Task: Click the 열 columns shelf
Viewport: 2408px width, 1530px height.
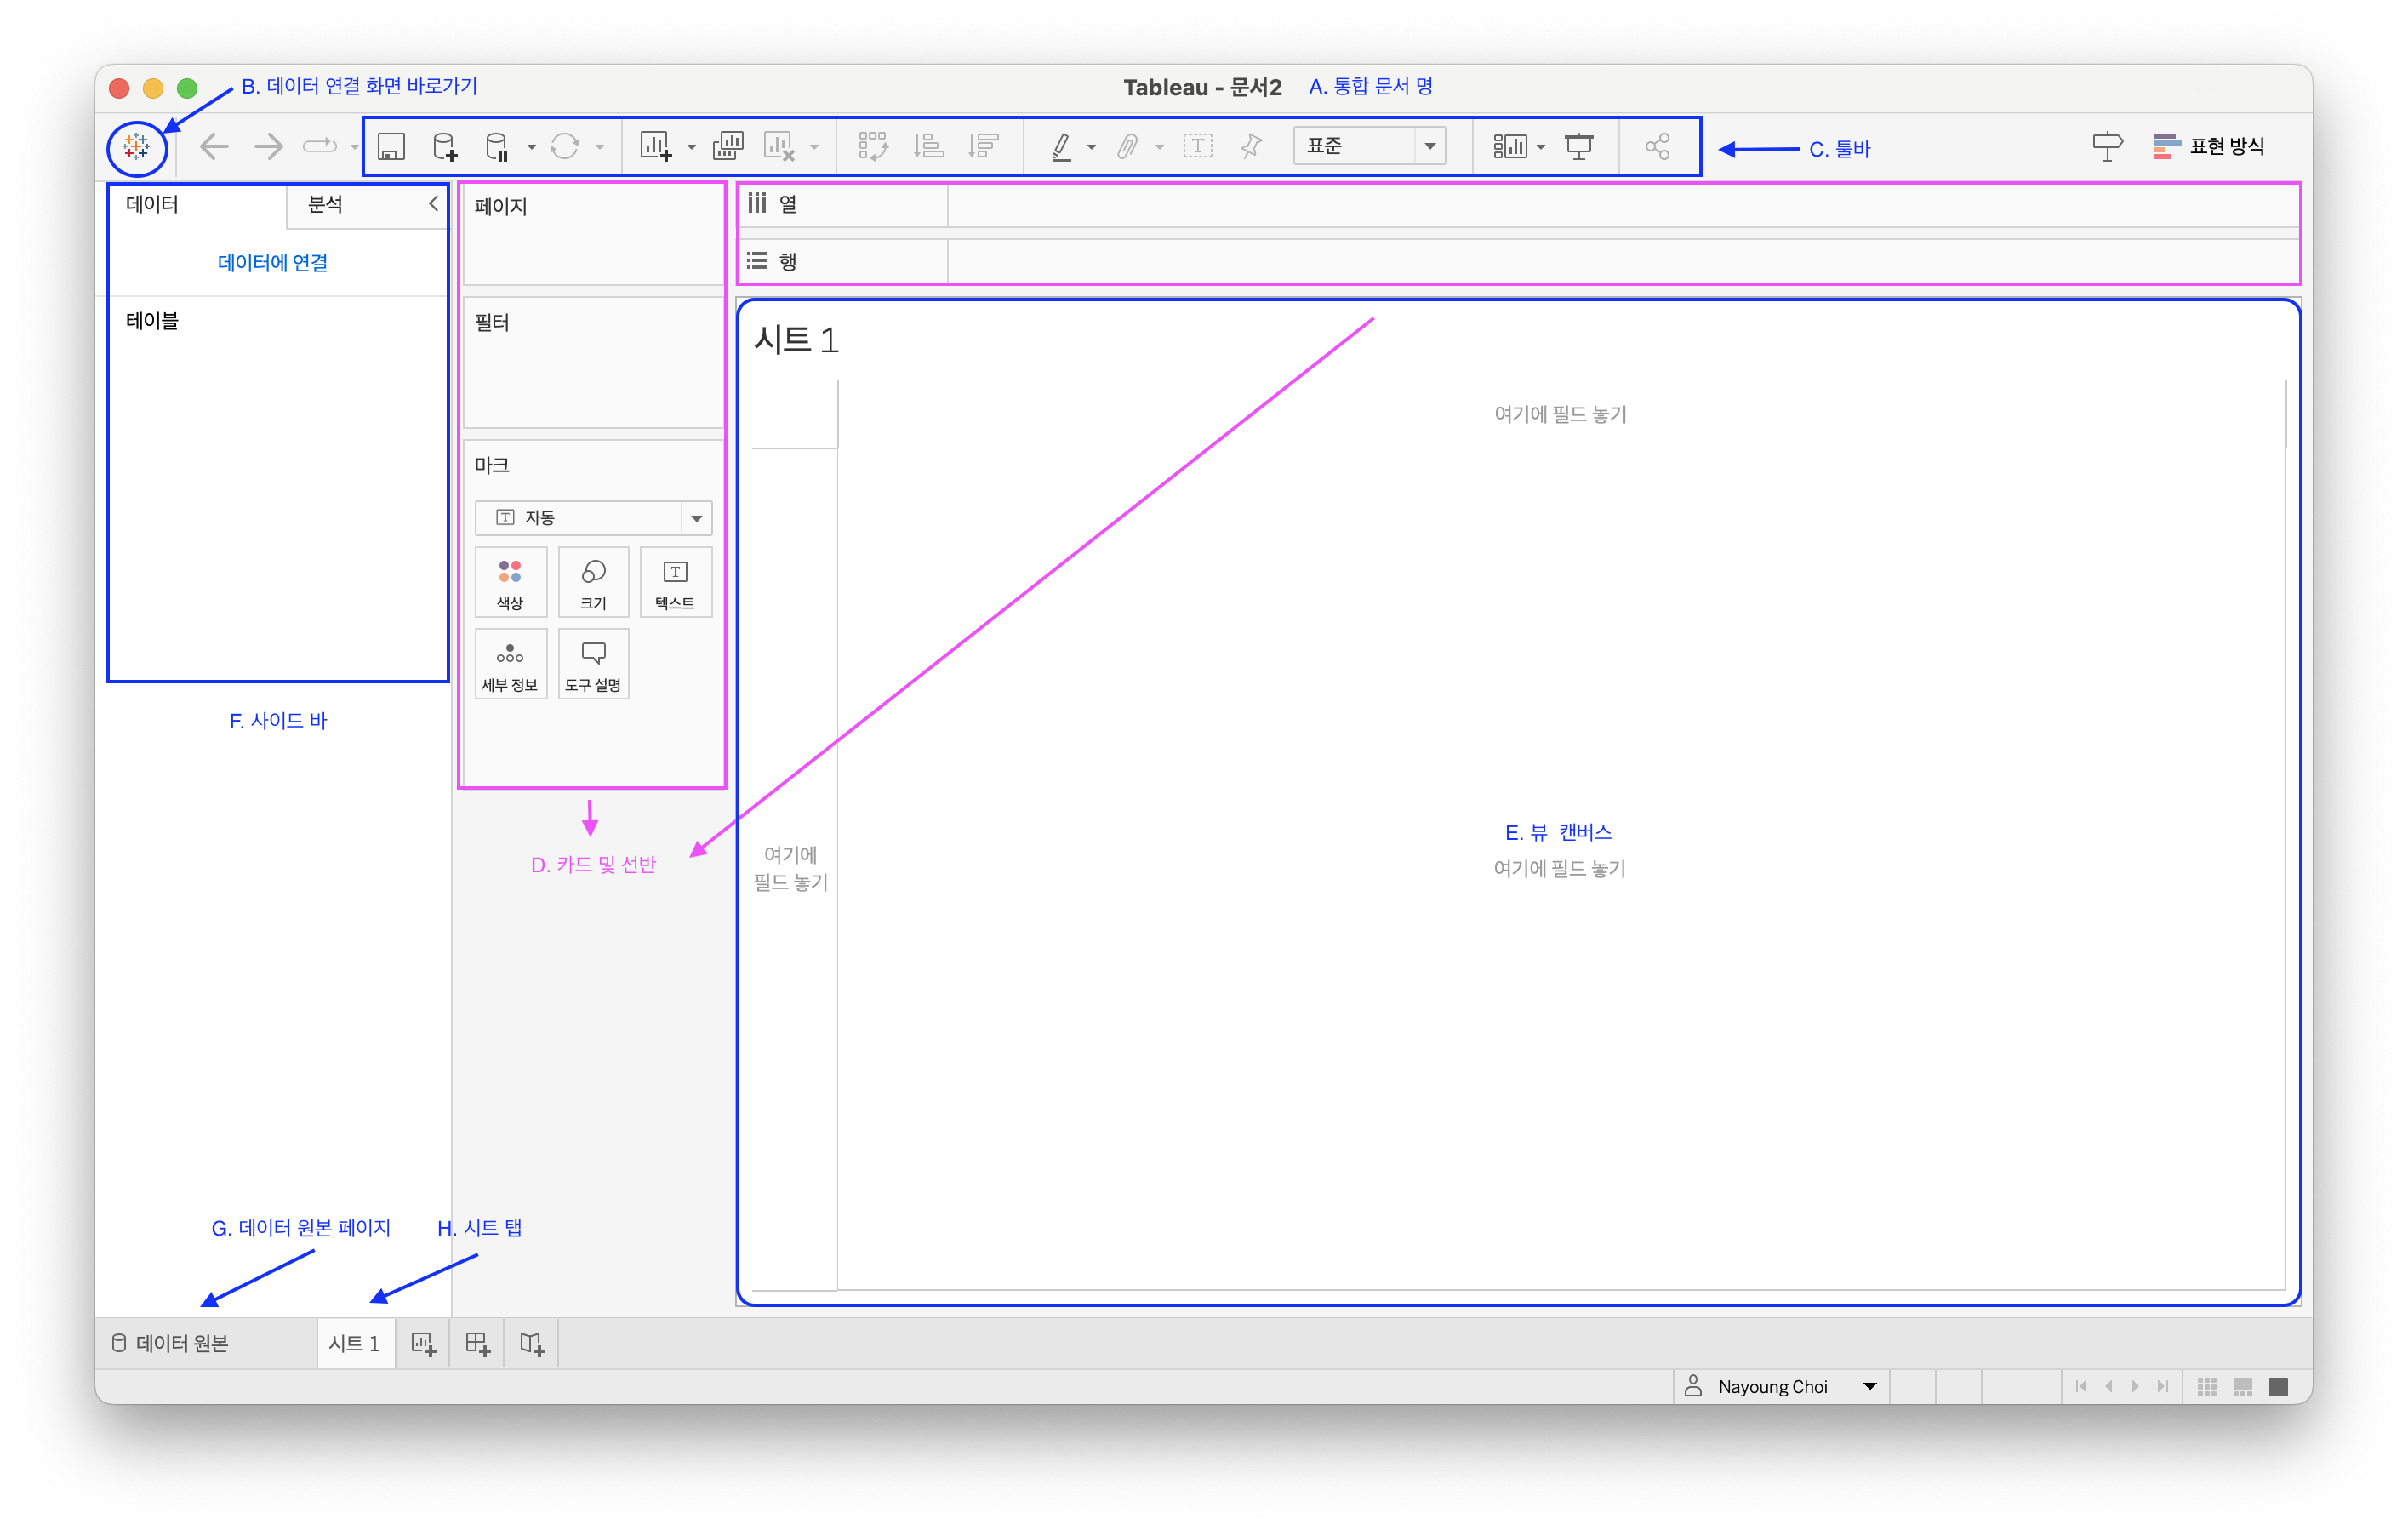Action: pyautogui.click(x=1519, y=204)
